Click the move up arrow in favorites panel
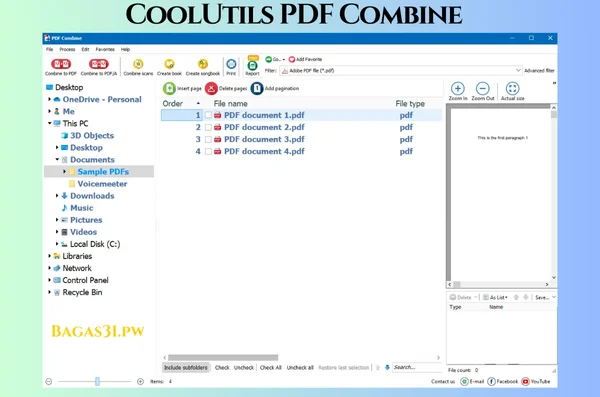This screenshot has width=600, height=397. pyautogui.click(x=516, y=297)
